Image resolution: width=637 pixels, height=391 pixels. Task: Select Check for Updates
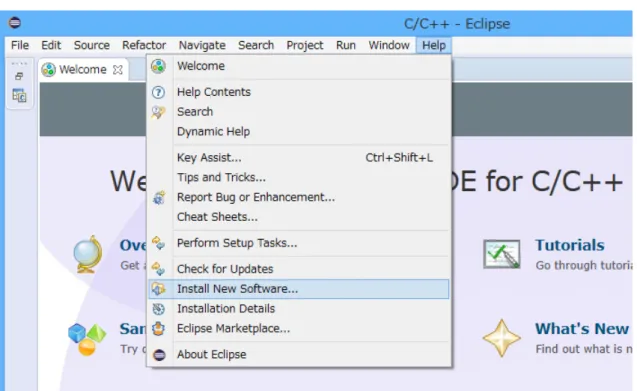pyautogui.click(x=300, y=269)
